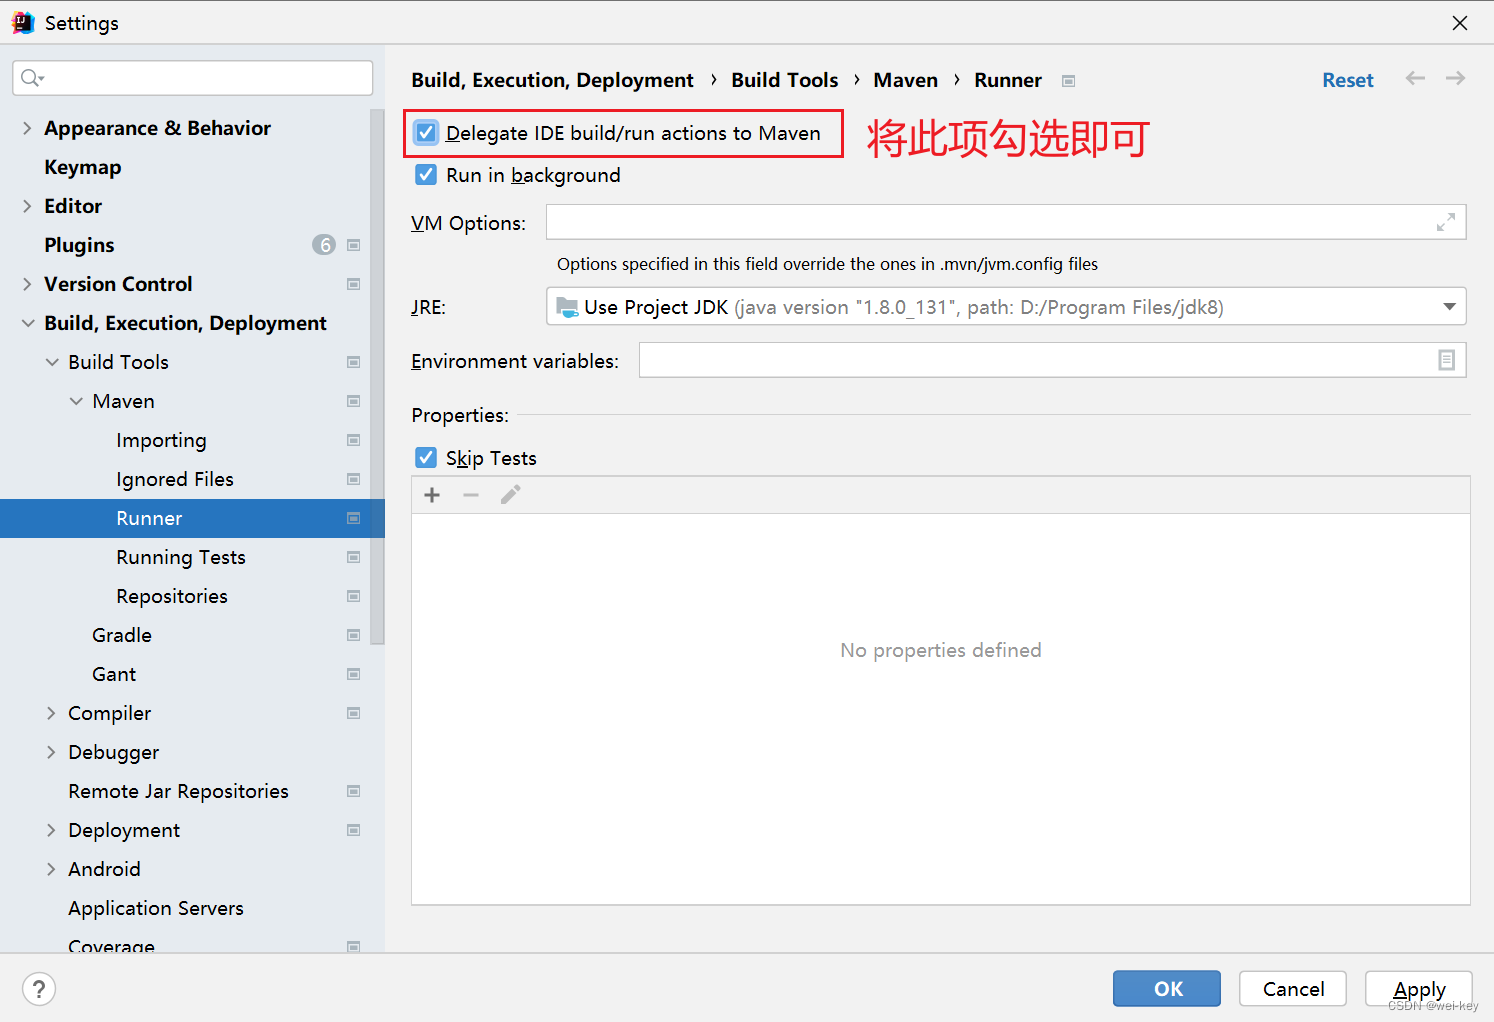Expand Appearance & Behavior section
Viewport: 1494px width, 1022px height.
click(27, 128)
